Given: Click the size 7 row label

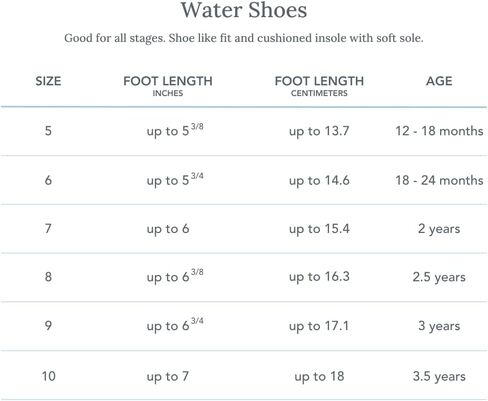Looking at the screenshot, I should coord(48,228).
